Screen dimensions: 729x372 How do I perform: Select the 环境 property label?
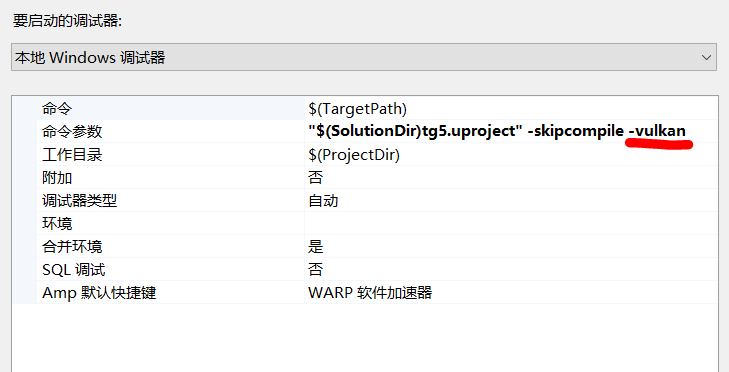pyautogui.click(x=57, y=223)
